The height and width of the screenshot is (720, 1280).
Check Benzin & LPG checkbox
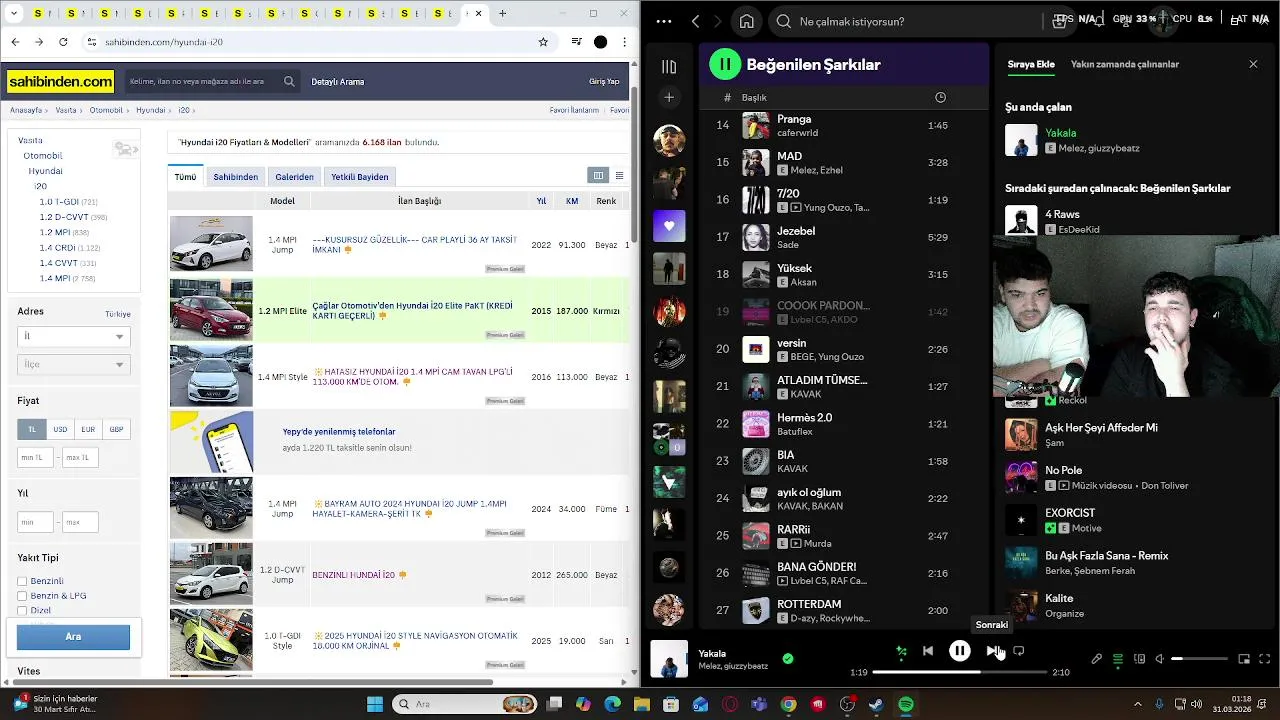[x=22, y=596]
